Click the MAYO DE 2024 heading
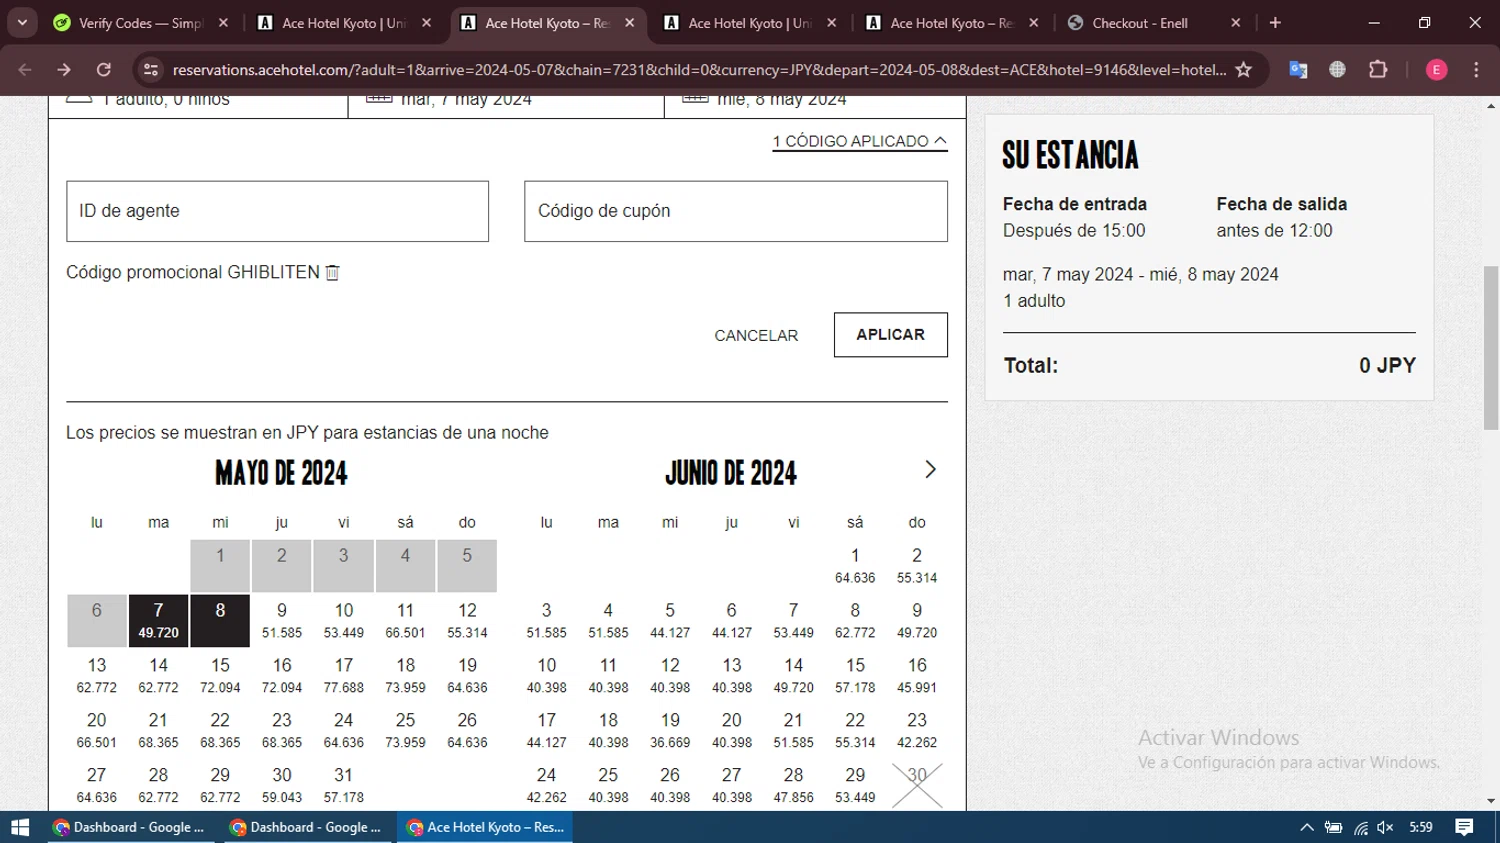Viewport: 1500px width, 843px height. click(x=281, y=473)
